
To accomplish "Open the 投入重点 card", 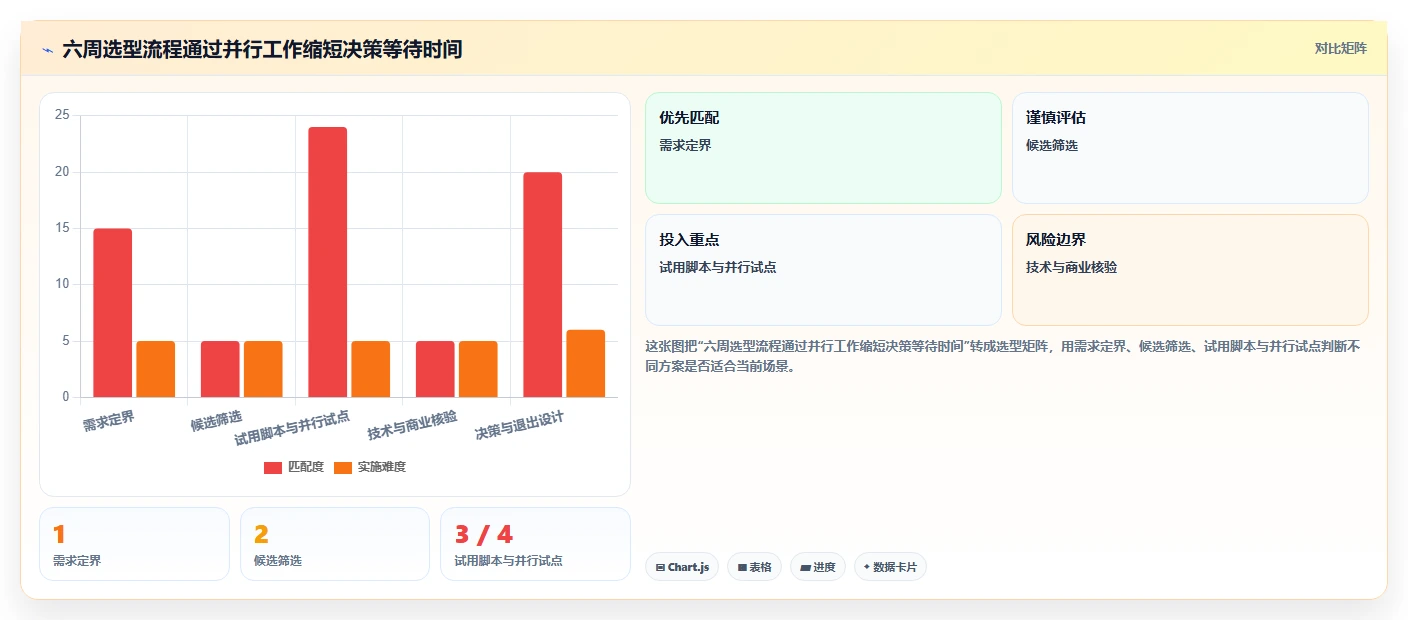I will pos(823,270).
